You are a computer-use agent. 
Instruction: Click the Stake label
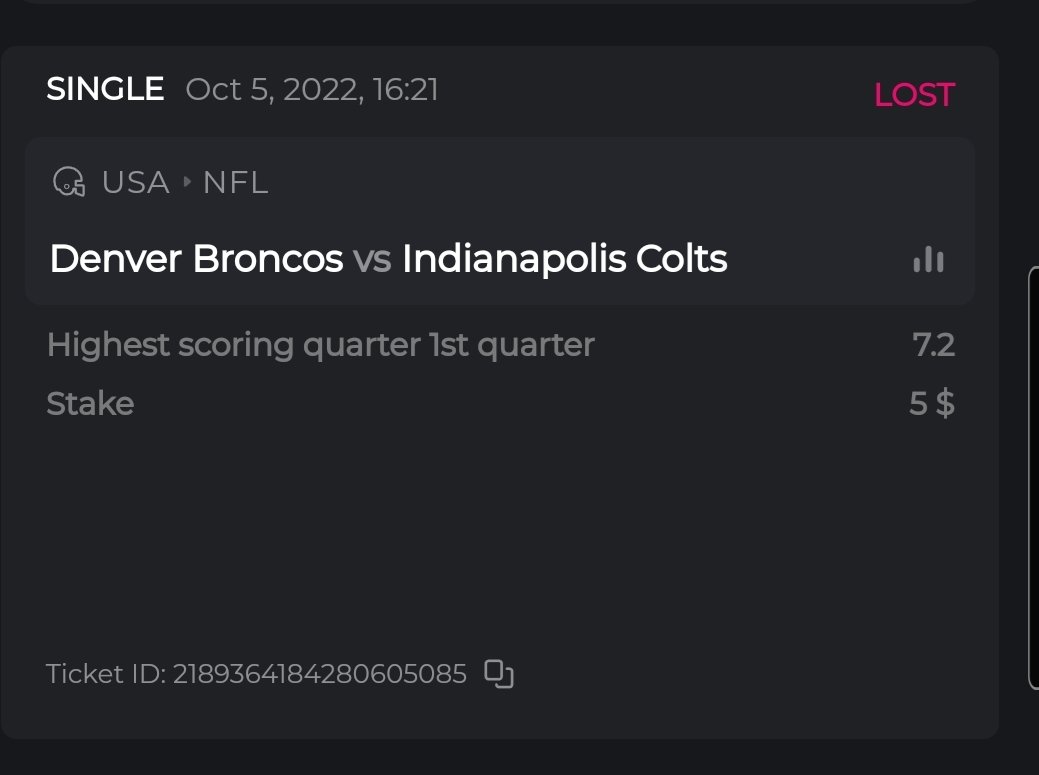(90, 404)
